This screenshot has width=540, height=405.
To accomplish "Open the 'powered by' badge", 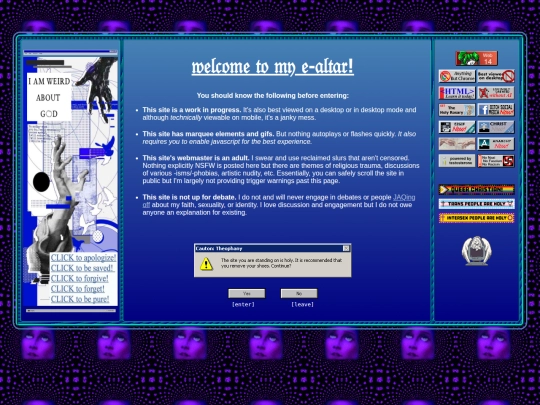I will [x=457, y=161].
